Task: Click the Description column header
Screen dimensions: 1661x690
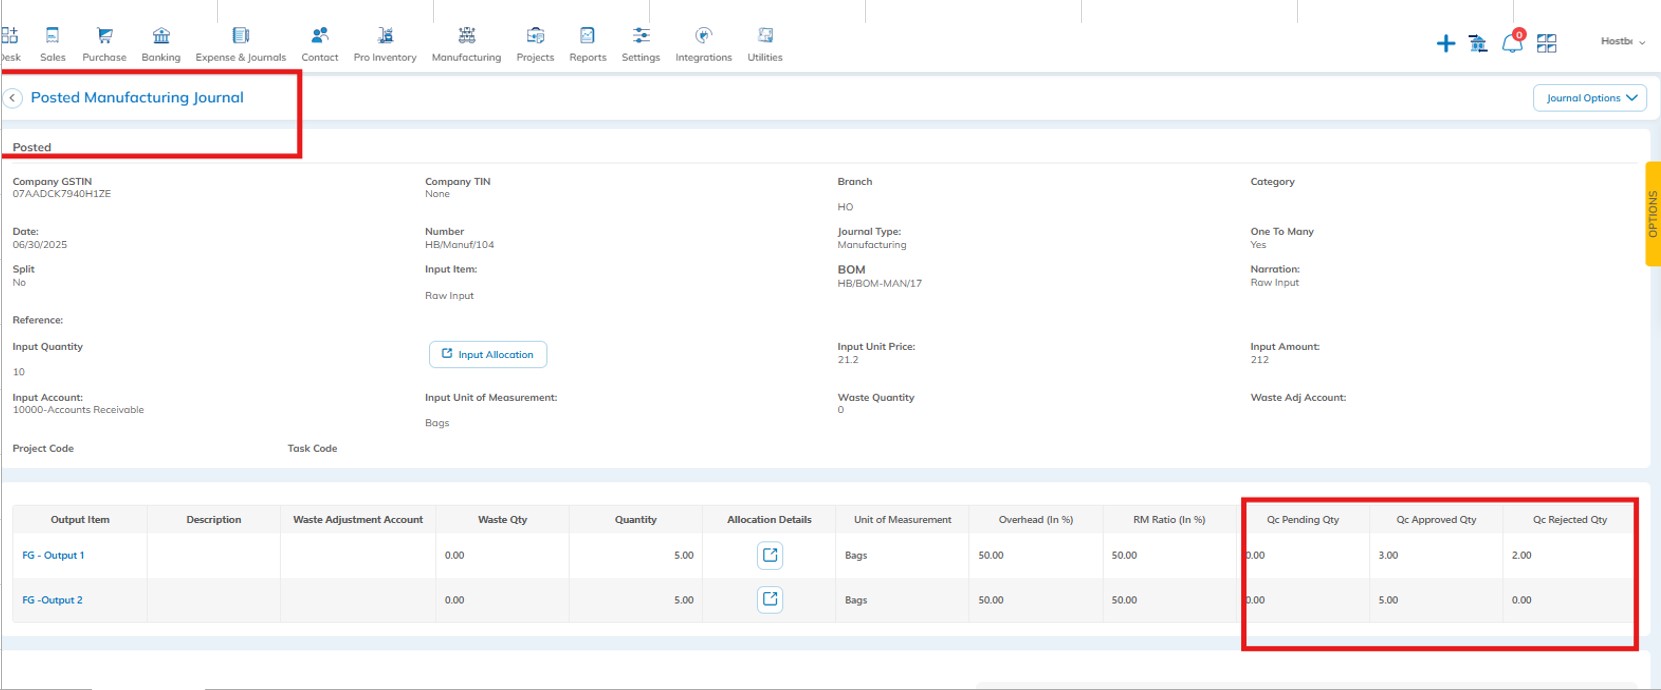Action: pyautogui.click(x=214, y=520)
